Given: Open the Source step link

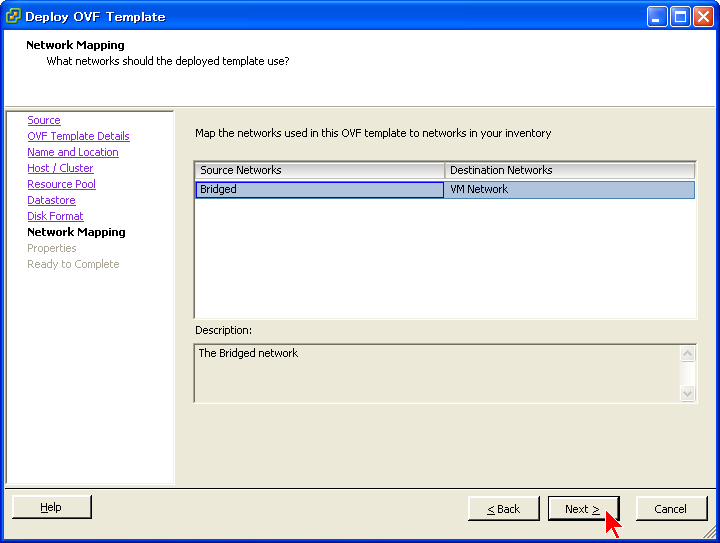Looking at the screenshot, I should pos(44,120).
